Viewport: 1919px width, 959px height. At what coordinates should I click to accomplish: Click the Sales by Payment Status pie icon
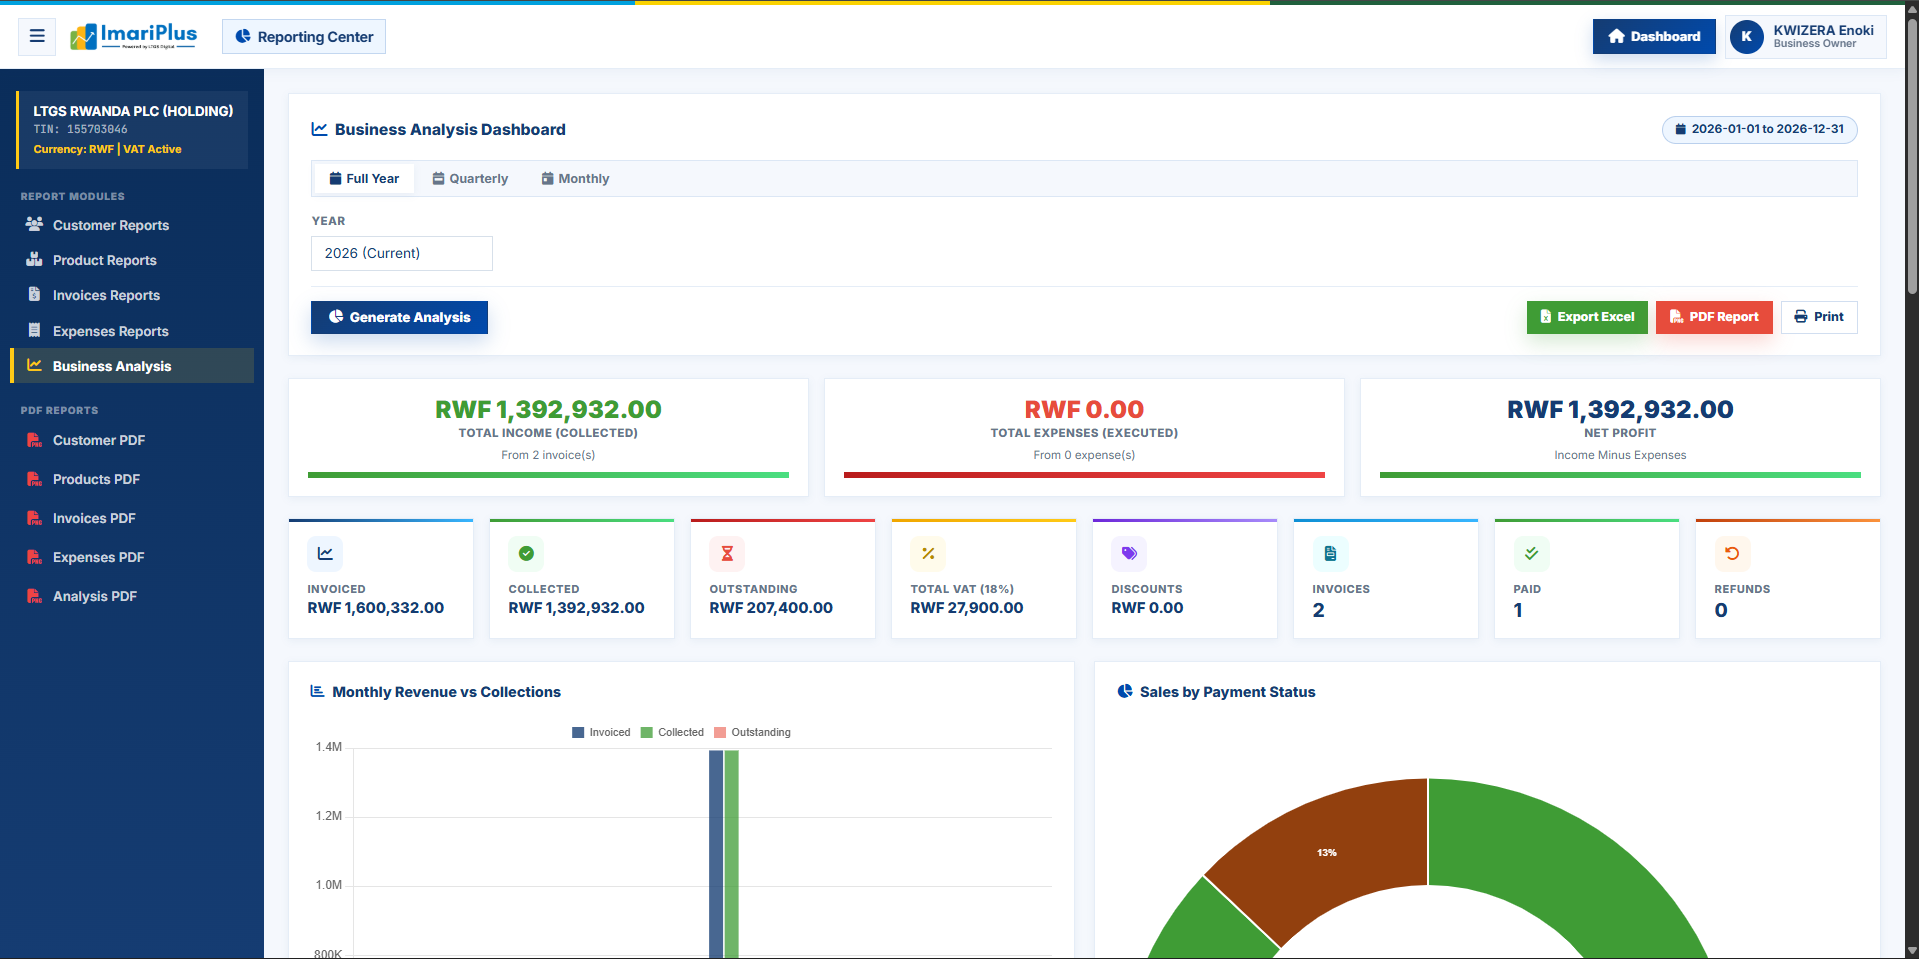1125,691
